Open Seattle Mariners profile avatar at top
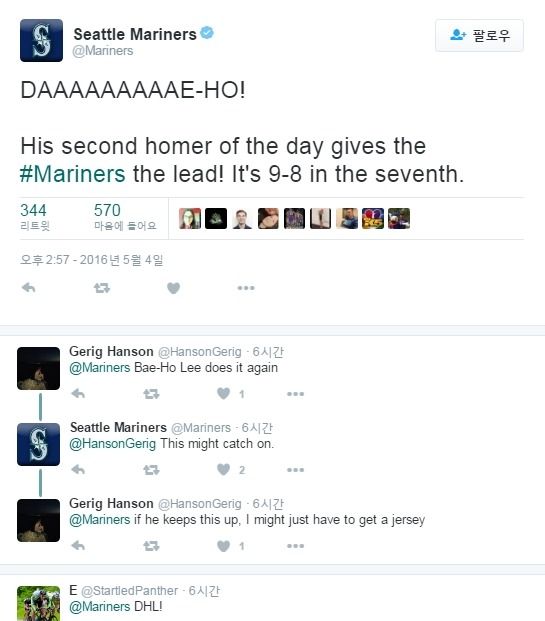 41,40
